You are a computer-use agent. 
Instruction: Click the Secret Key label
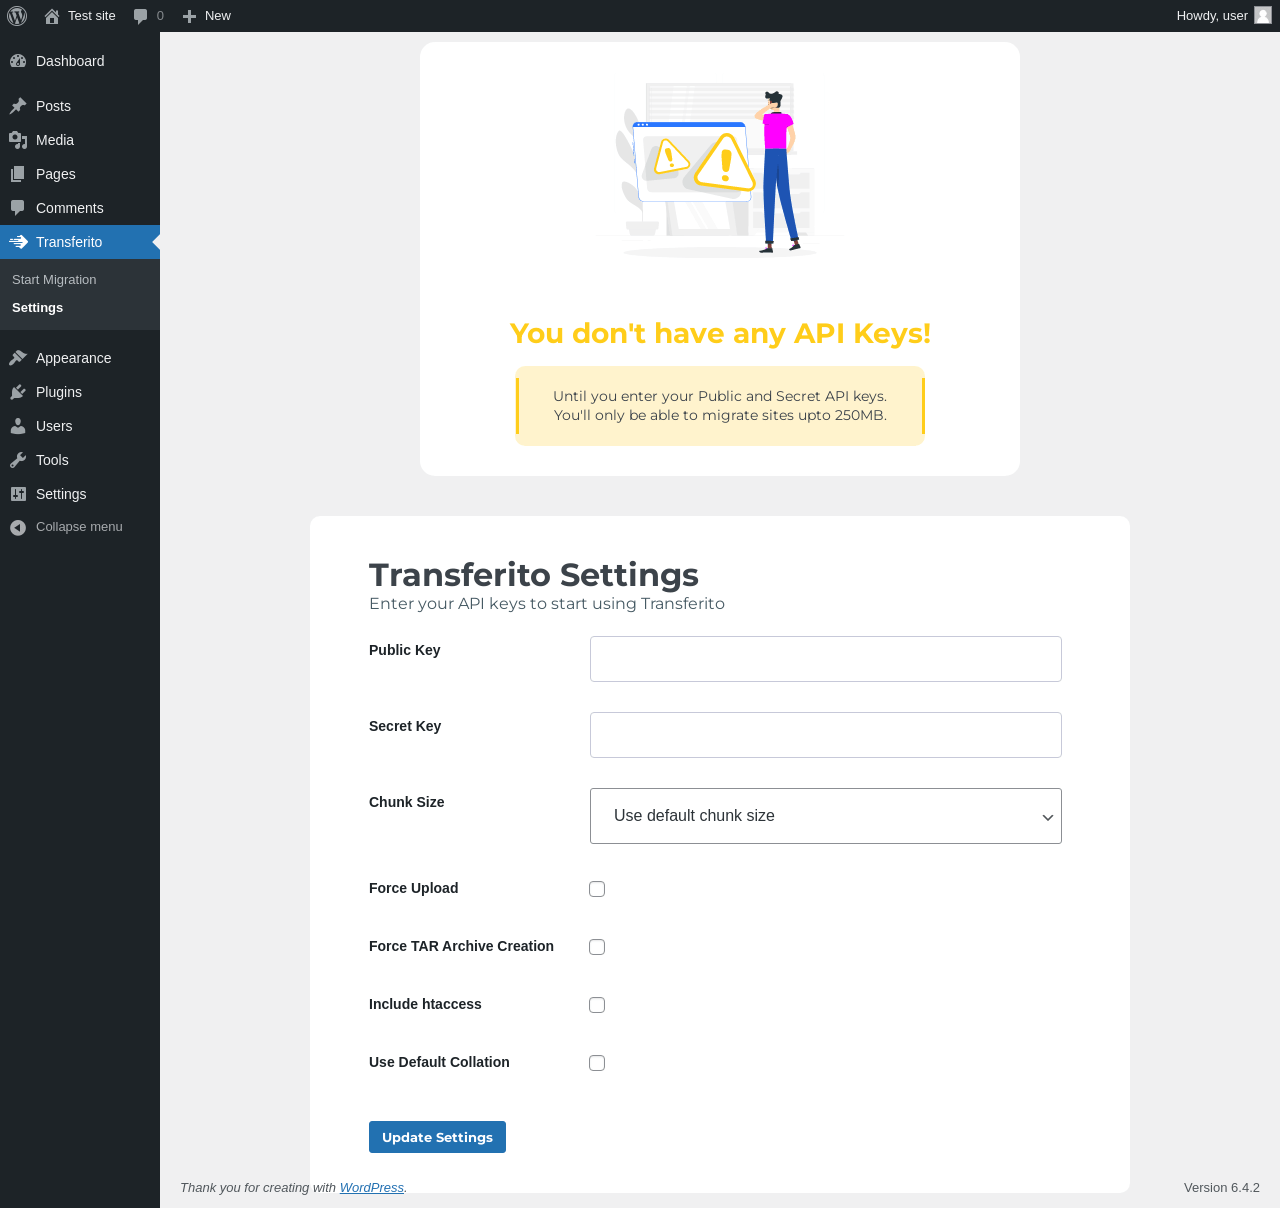405,726
